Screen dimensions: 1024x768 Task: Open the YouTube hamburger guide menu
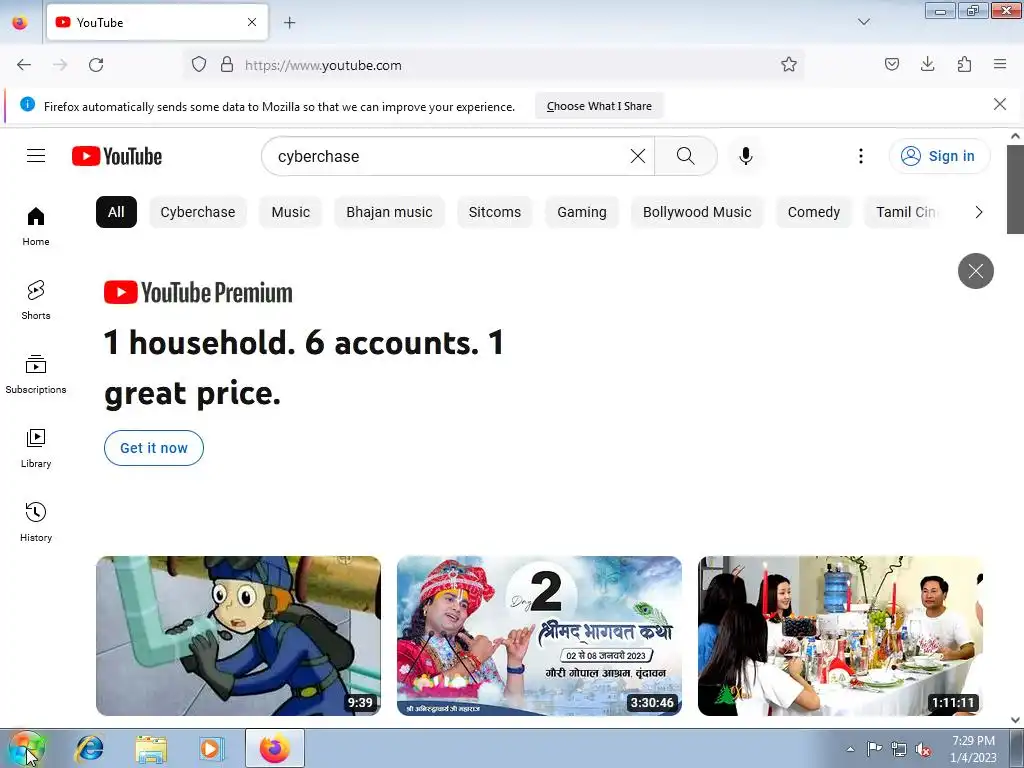point(36,155)
